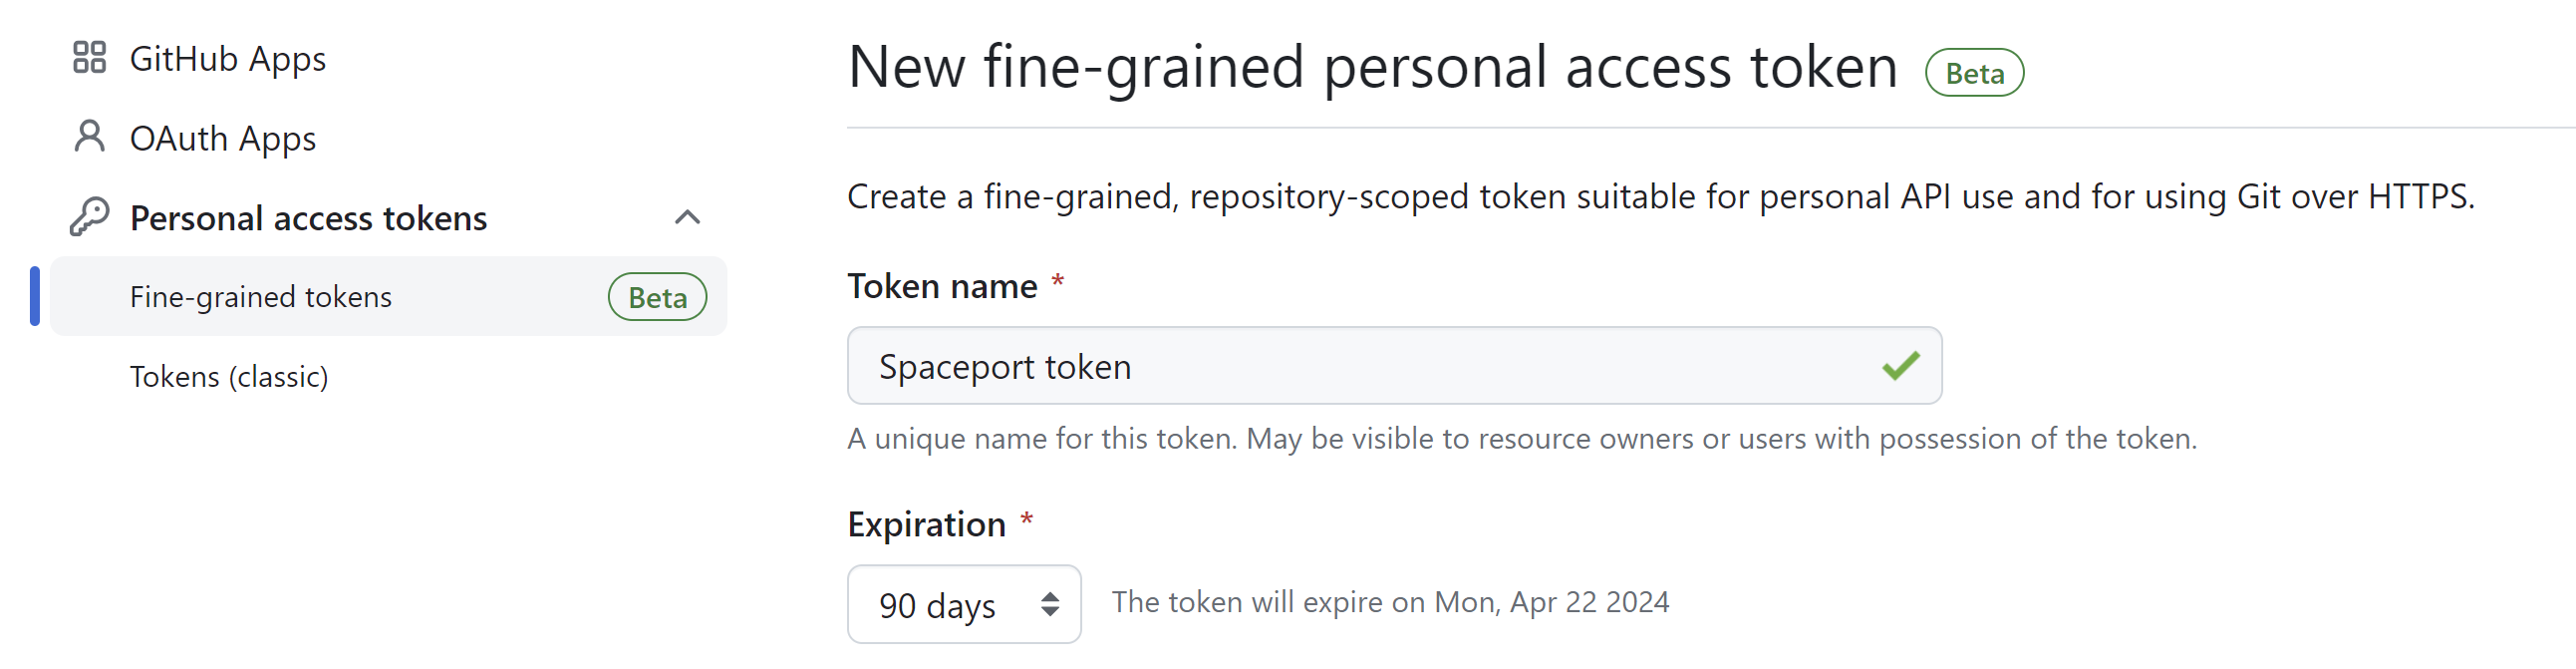The width and height of the screenshot is (2576, 669).
Task: Go to OAuth Apps
Action: tap(222, 139)
